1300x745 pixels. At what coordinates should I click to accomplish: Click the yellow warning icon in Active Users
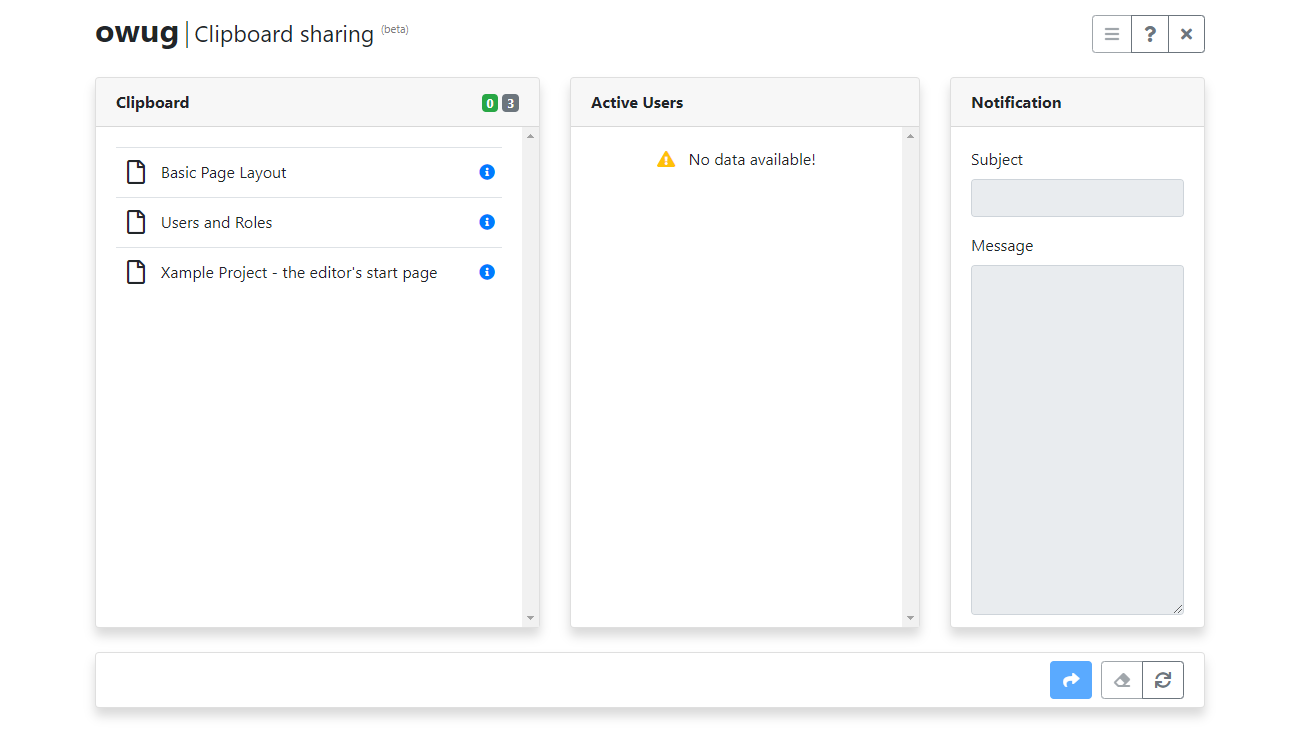(x=666, y=159)
